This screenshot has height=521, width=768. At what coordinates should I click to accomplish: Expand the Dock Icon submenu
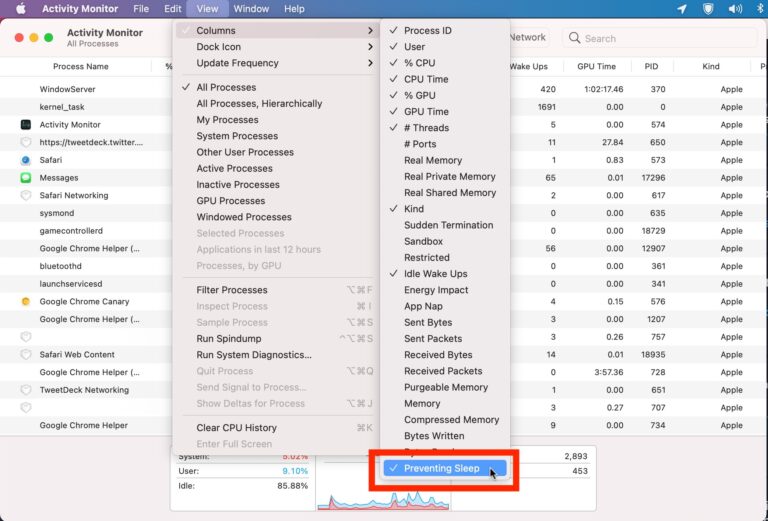pyautogui.click(x=275, y=47)
